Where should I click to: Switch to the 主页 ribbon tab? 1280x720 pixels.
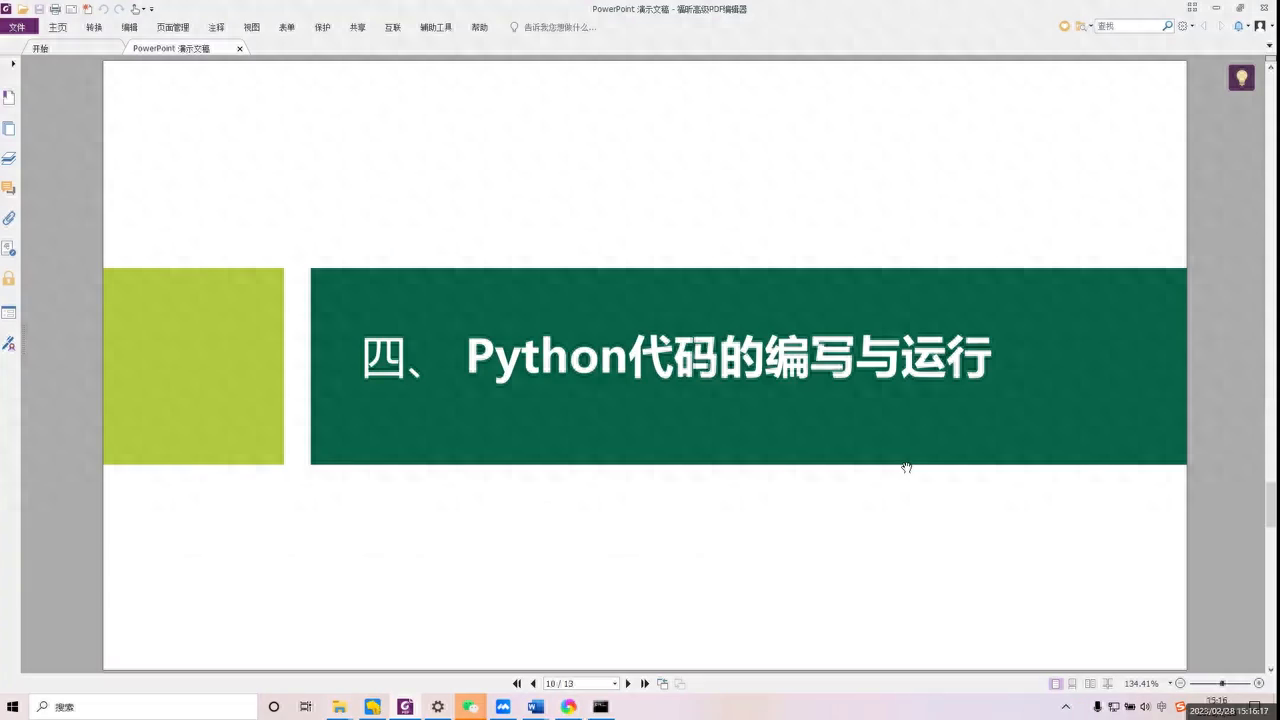[x=58, y=27]
